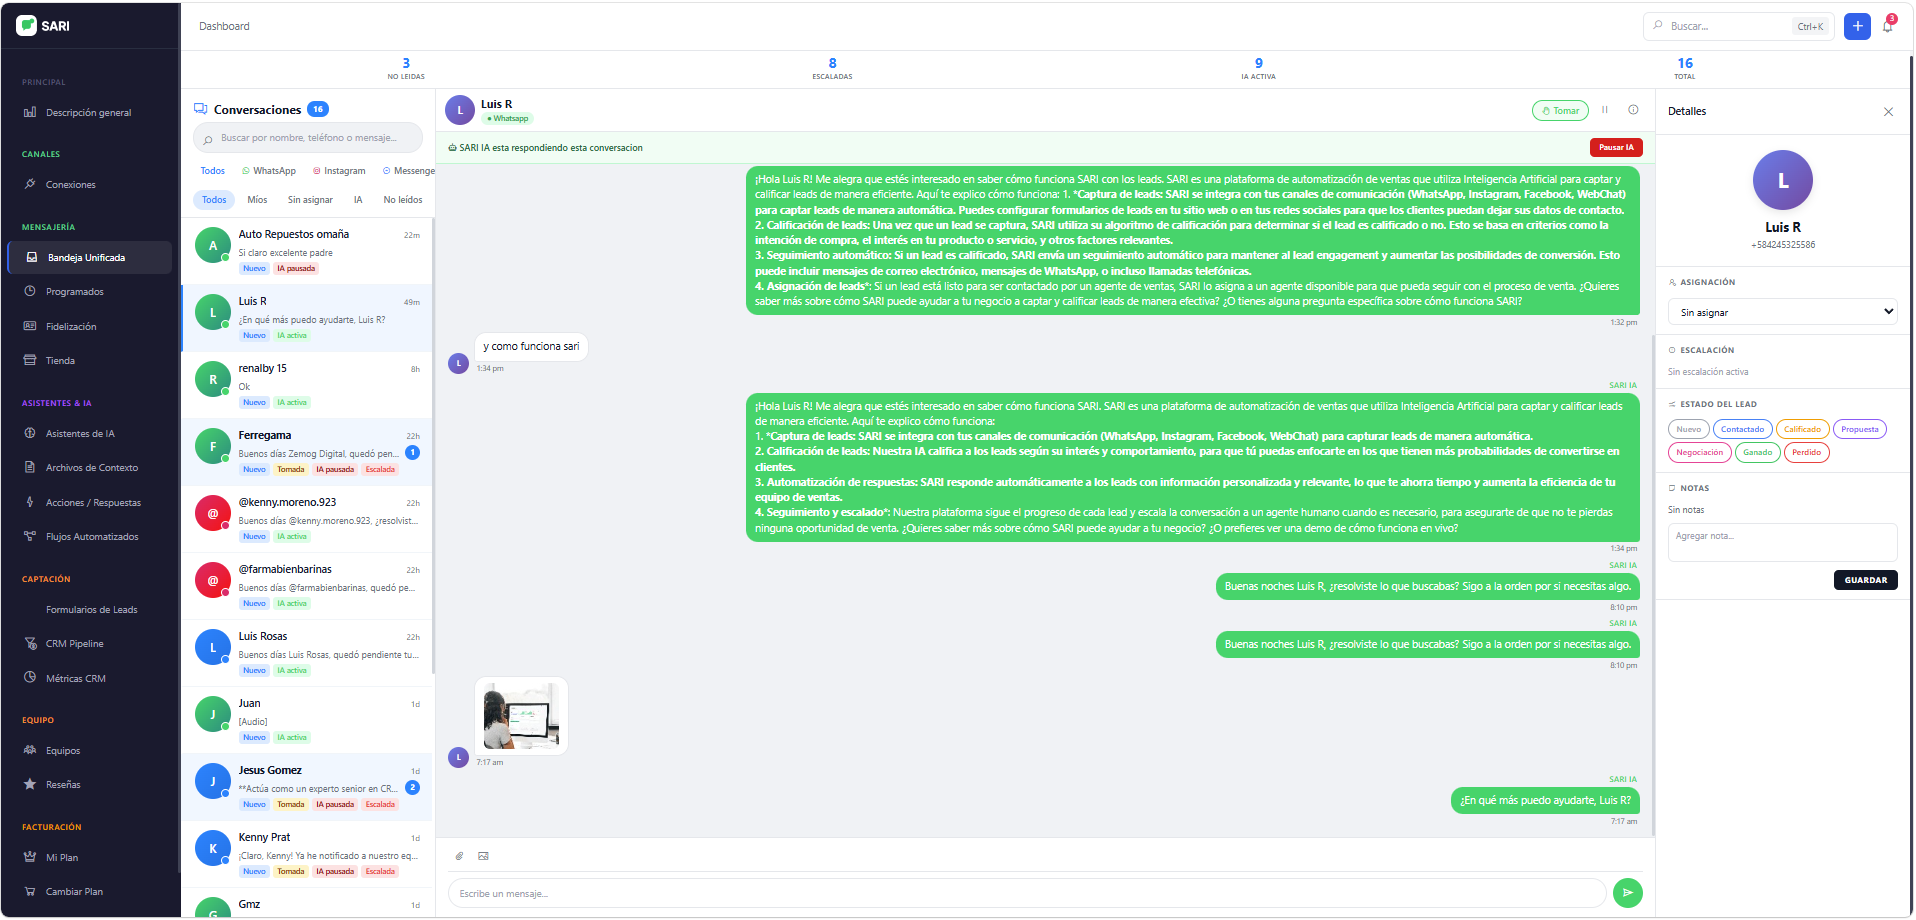This screenshot has height=920, width=1916.
Task: Click the info icon in chat header
Action: tap(1633, 110)
